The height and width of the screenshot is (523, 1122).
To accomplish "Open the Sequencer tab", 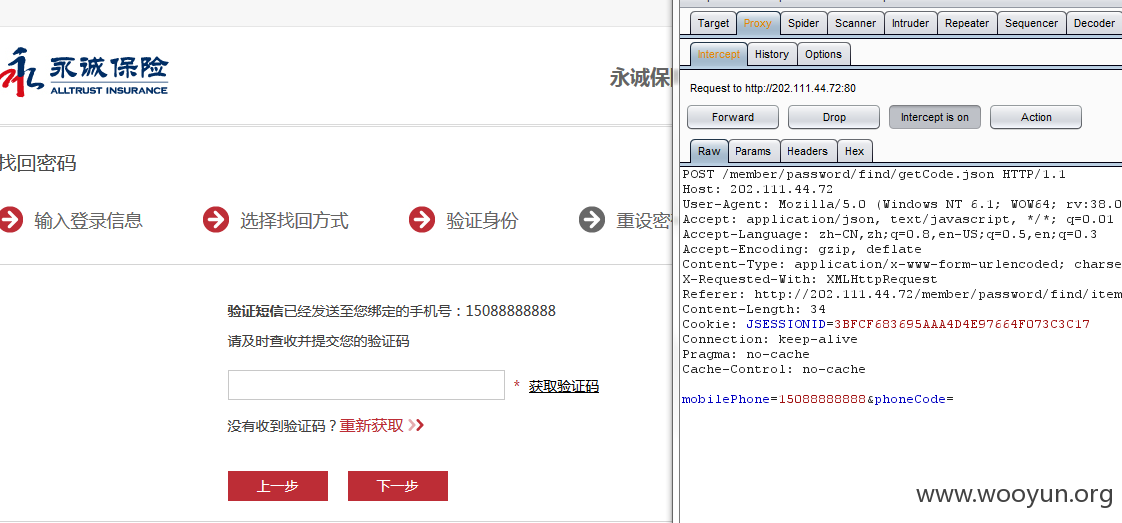I will (1031, 23).
